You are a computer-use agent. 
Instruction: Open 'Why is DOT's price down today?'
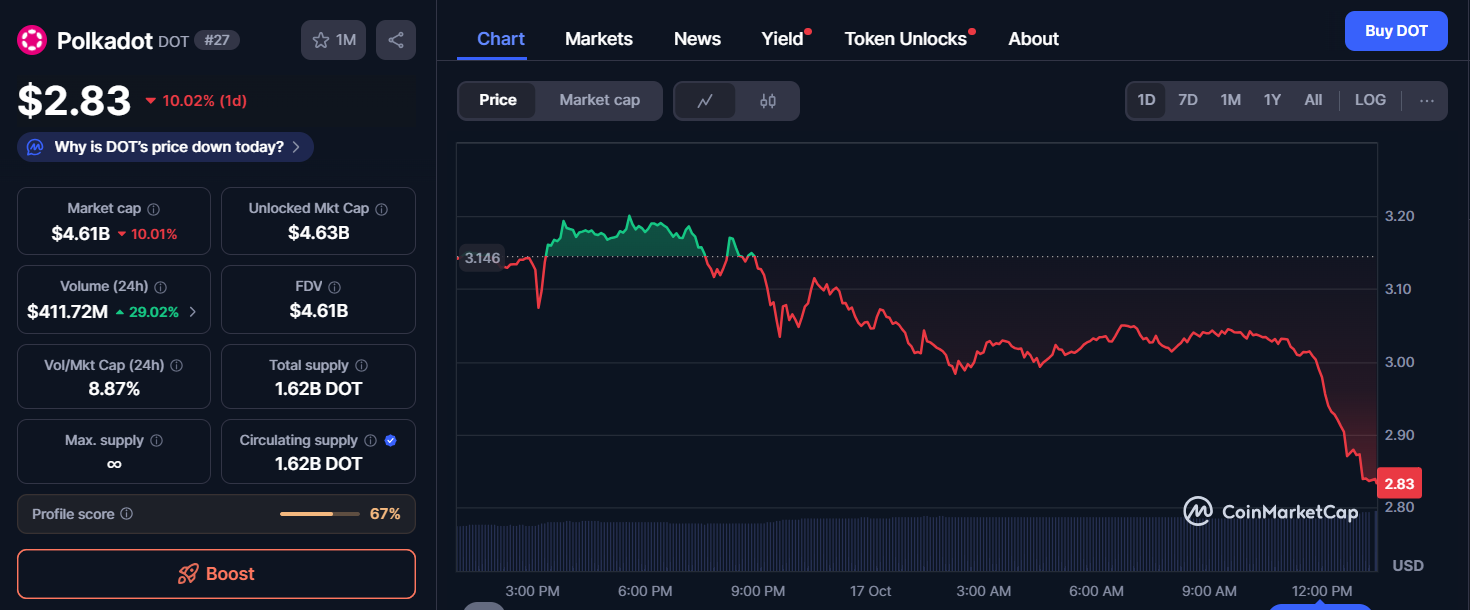(165, 146)
